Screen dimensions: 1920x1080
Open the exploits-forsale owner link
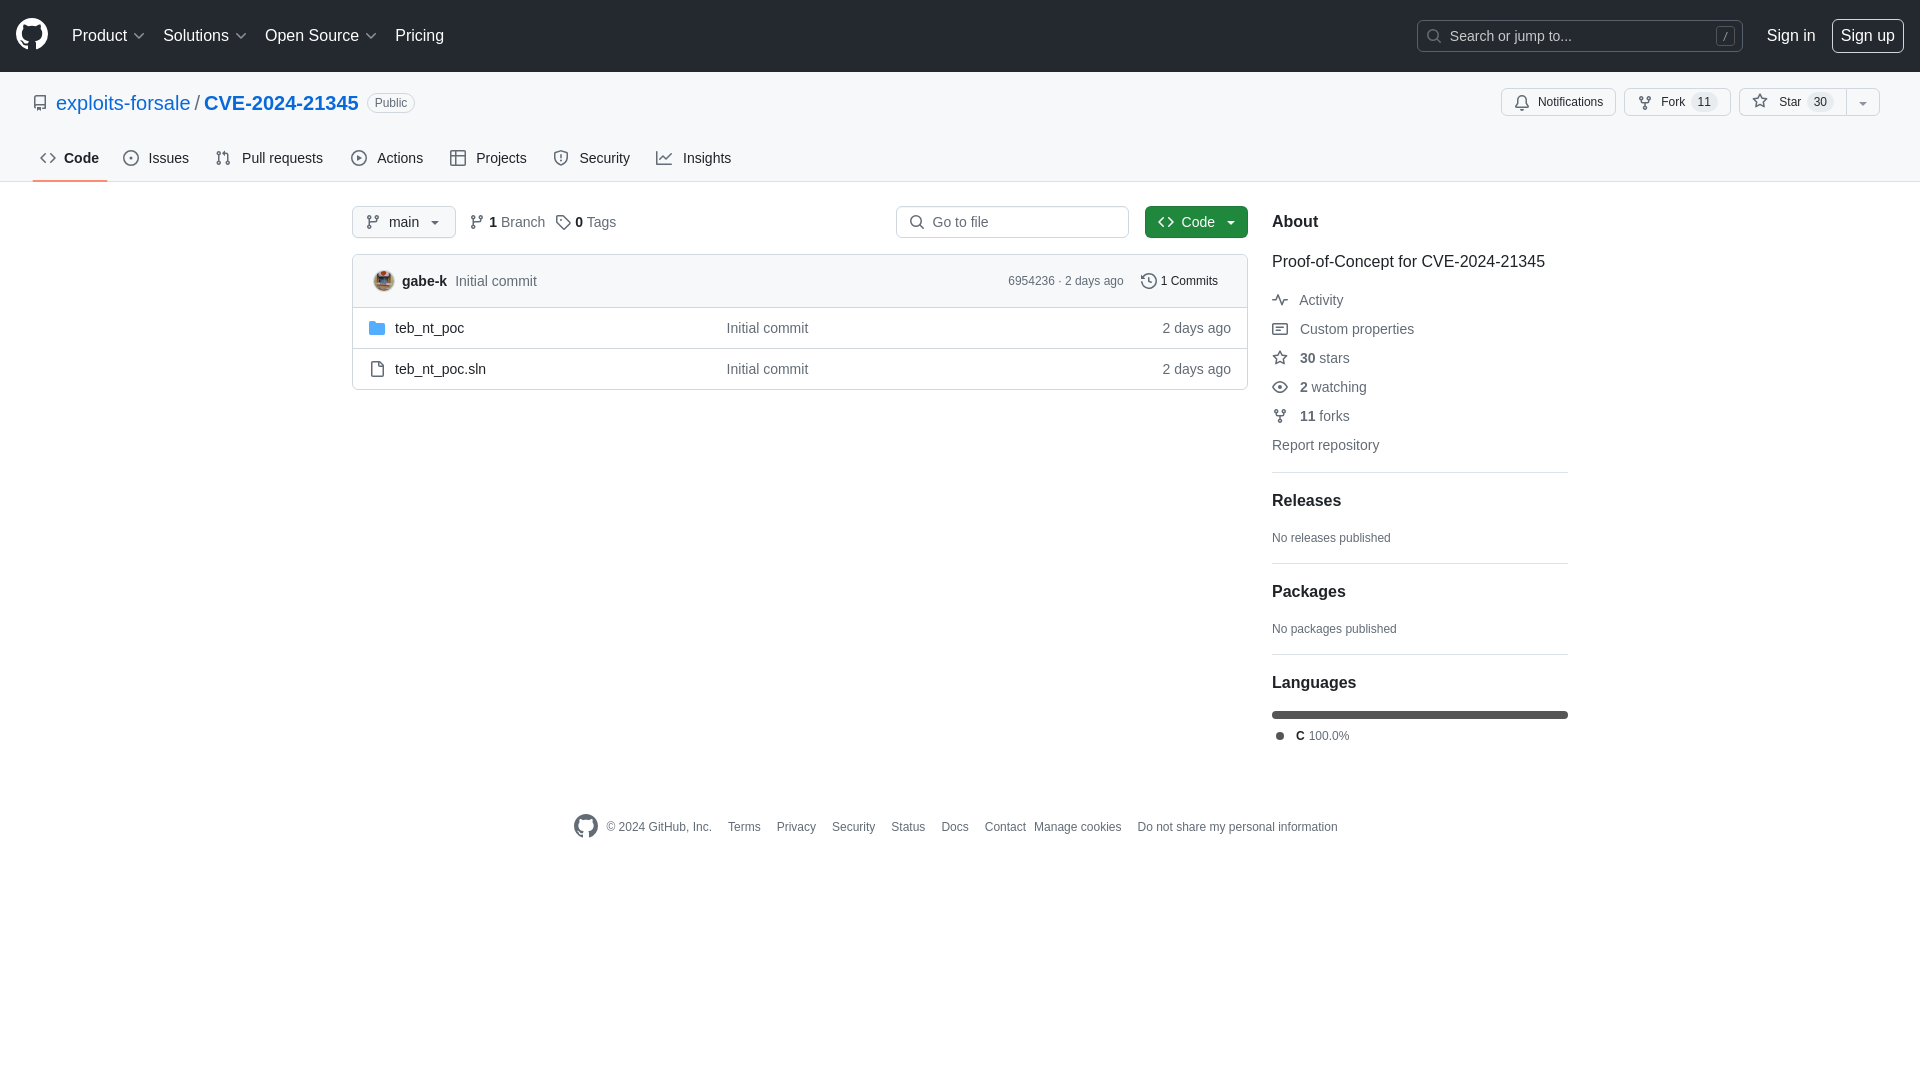pos(123,103)
